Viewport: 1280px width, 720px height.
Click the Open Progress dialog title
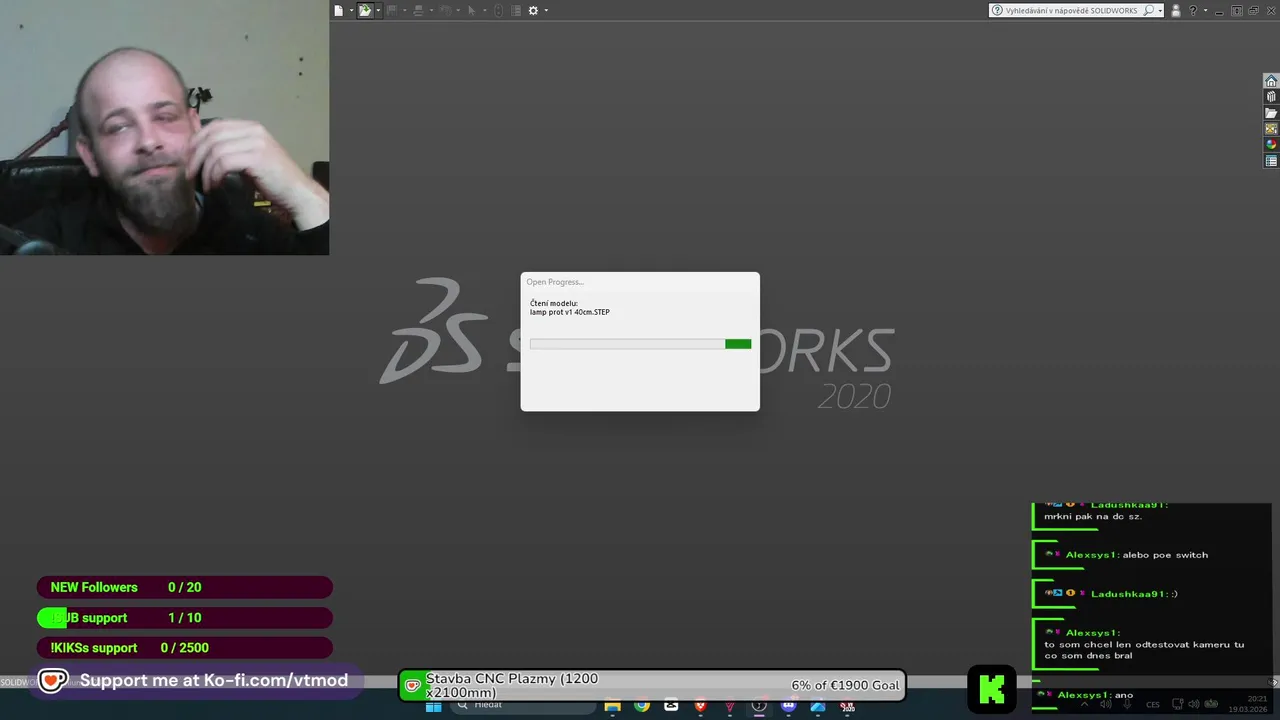pos(555,282)
